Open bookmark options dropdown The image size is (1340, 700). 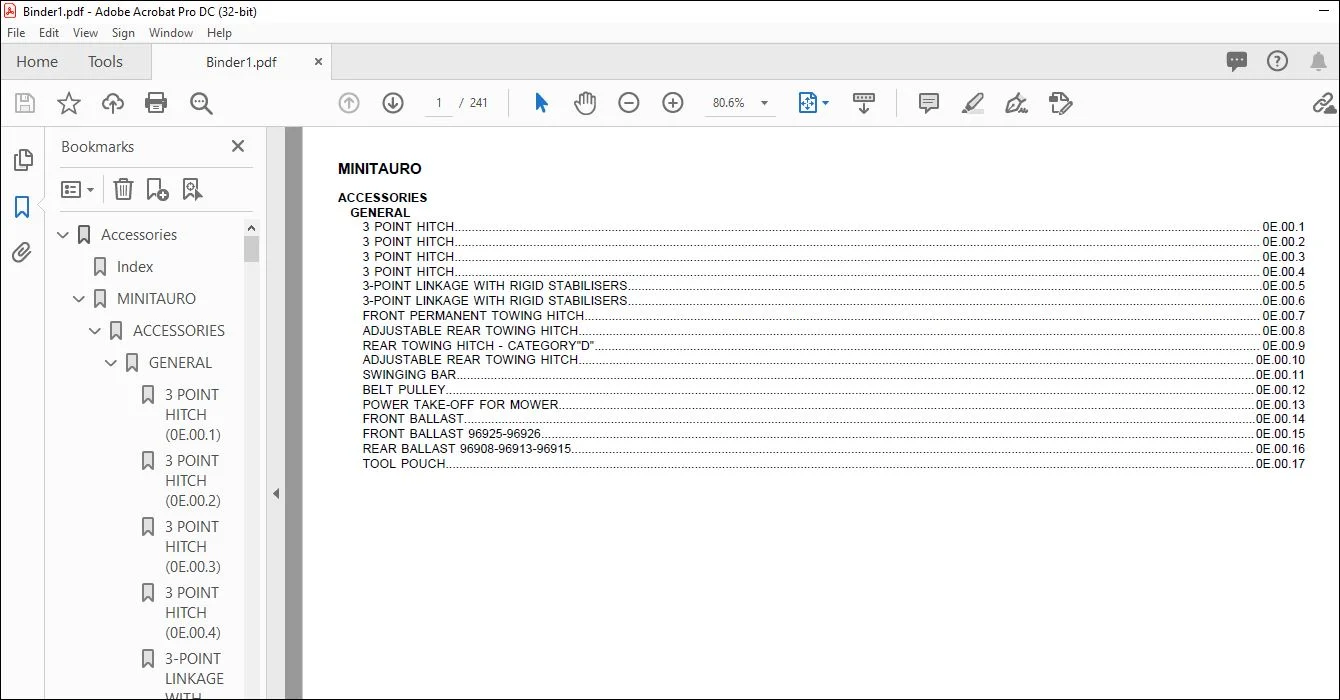78,189
